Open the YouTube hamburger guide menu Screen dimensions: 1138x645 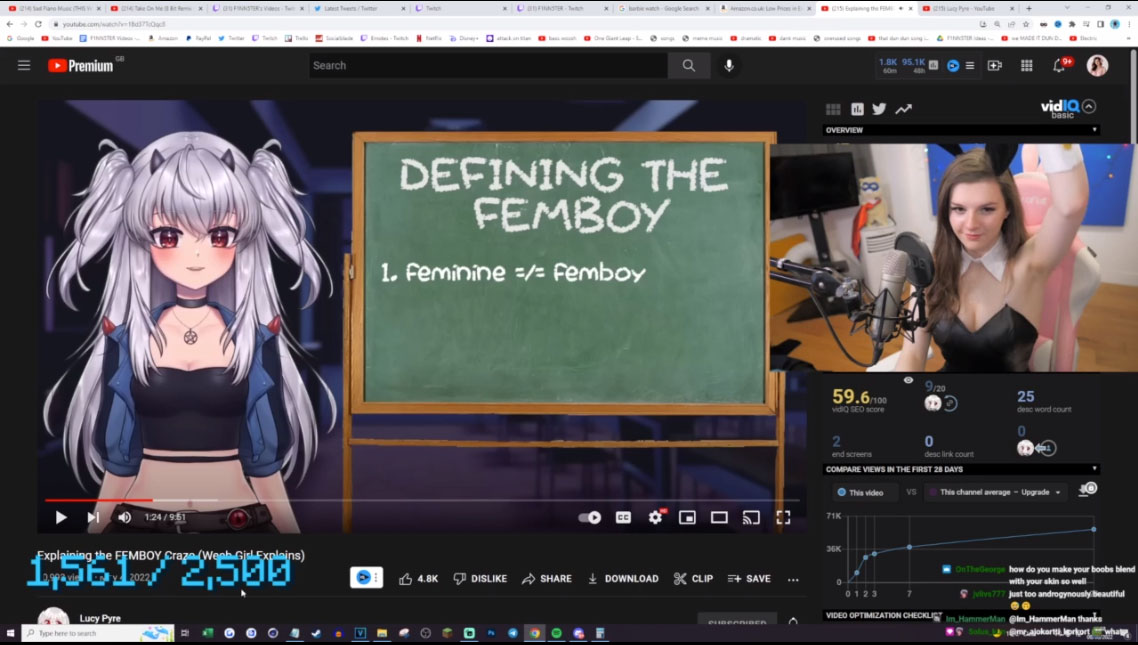[24, 65]
